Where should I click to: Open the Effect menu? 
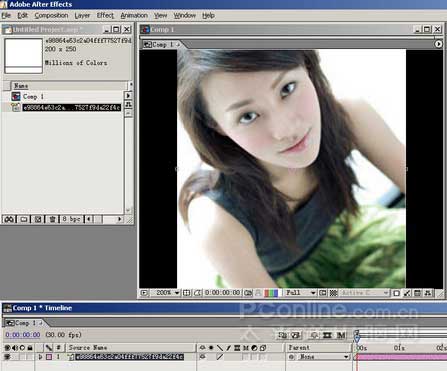(x=105, y=15)
